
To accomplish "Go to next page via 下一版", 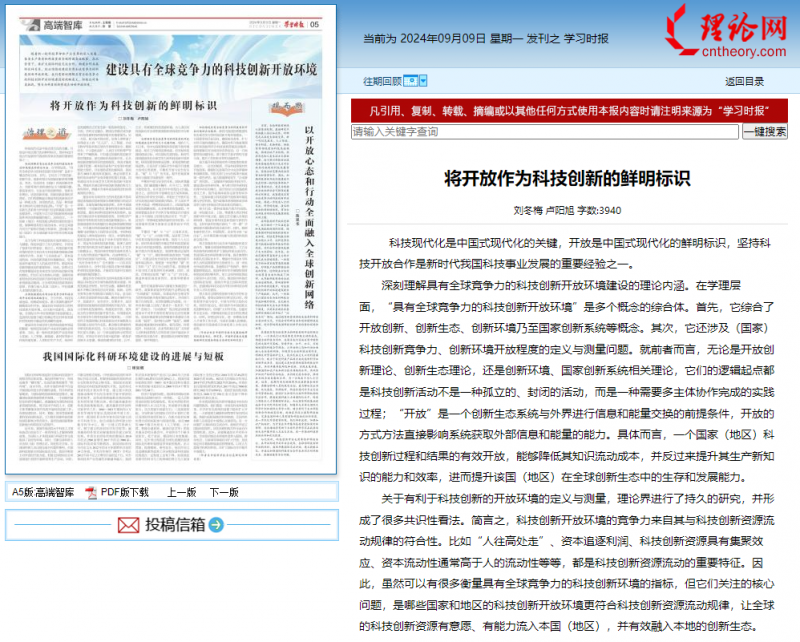I will (x=223, y=493).
